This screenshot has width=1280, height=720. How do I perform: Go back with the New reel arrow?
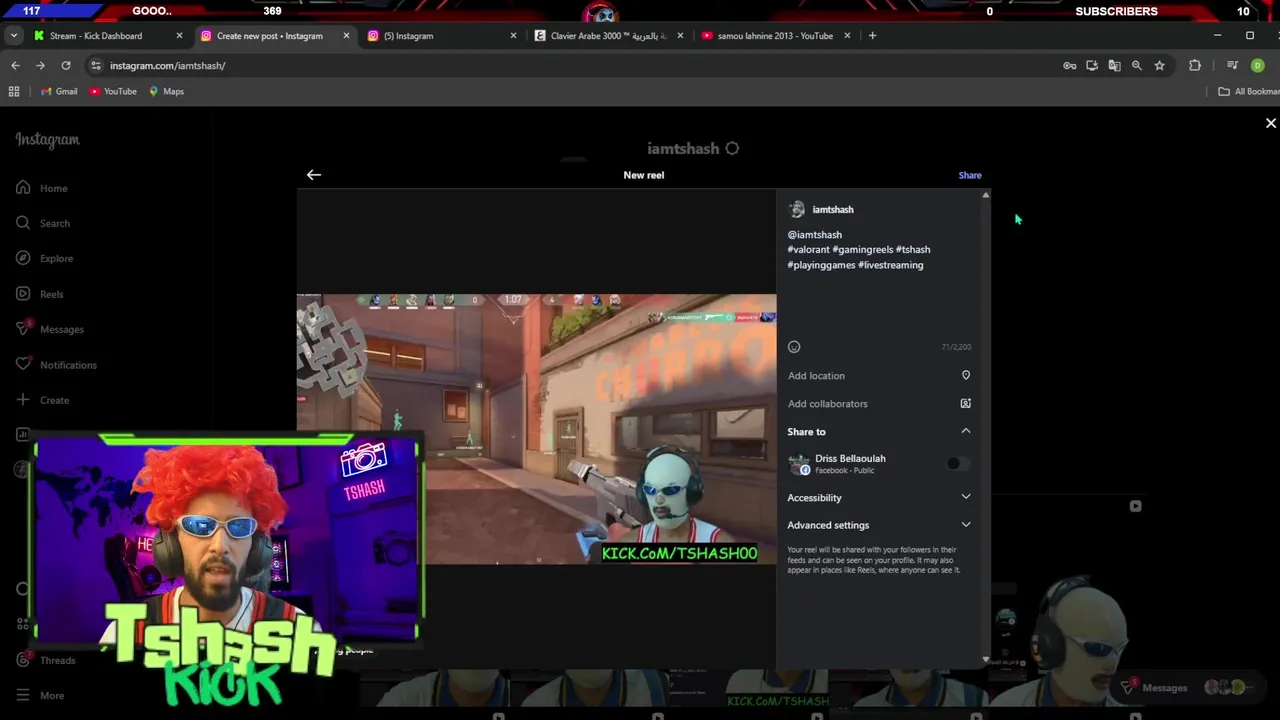pos(314,175)
